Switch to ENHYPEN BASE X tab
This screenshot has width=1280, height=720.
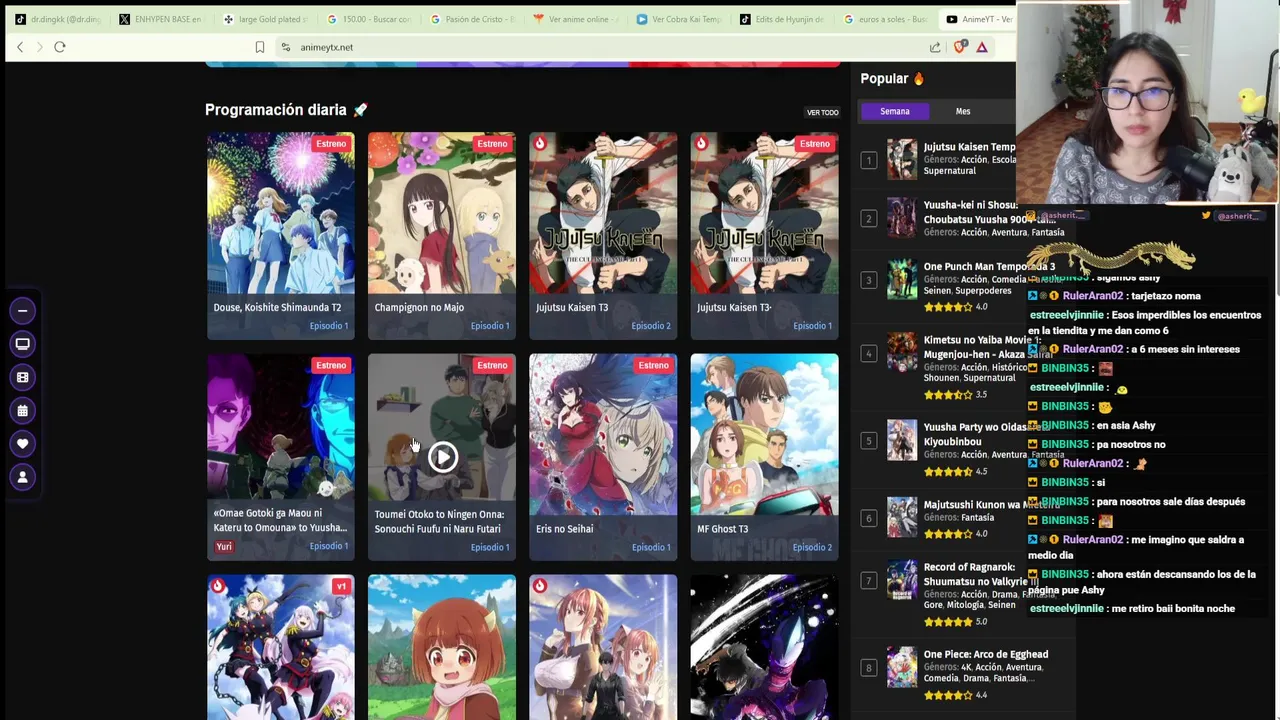[x=162, y=19]
